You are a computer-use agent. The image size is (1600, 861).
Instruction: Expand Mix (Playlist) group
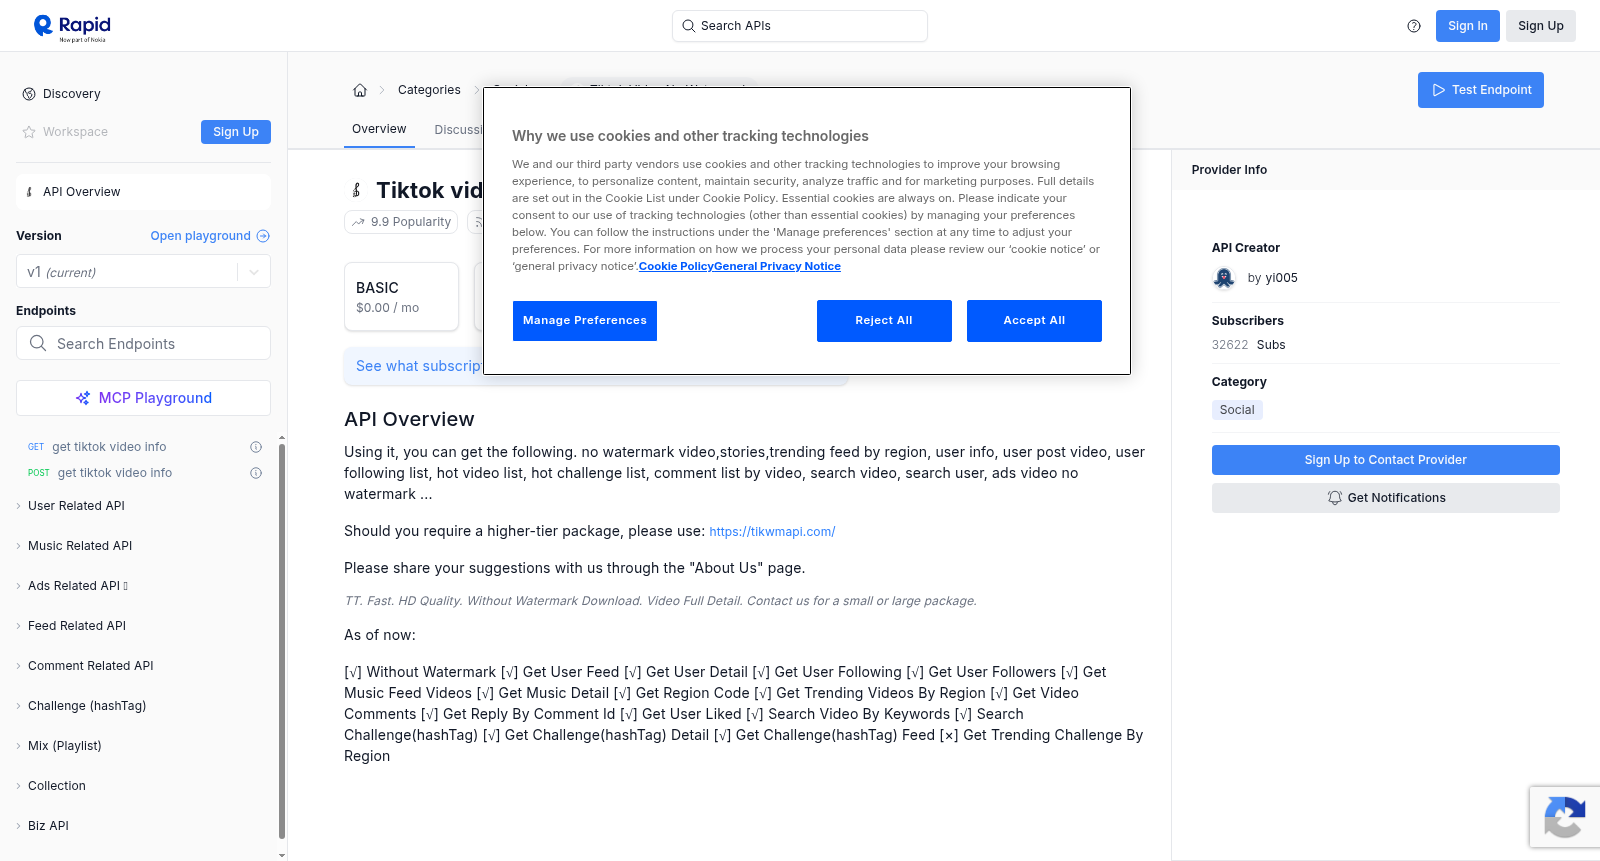65,746
